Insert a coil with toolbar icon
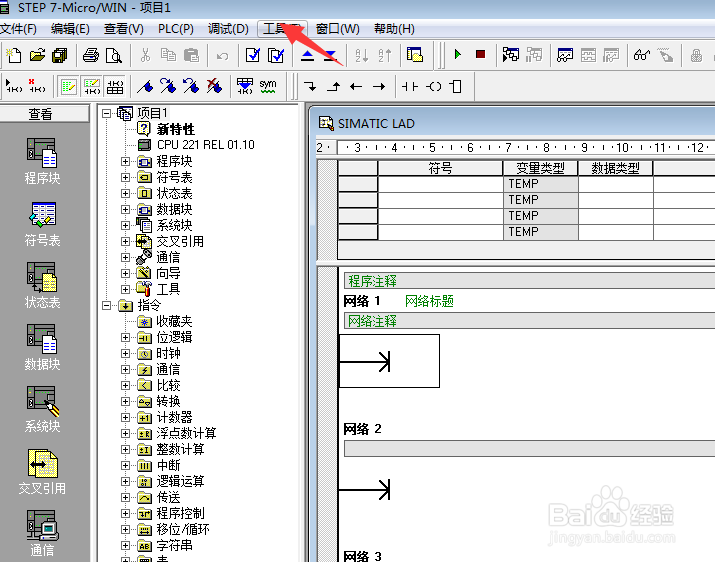The image size is (715, 562). point(433,86)
